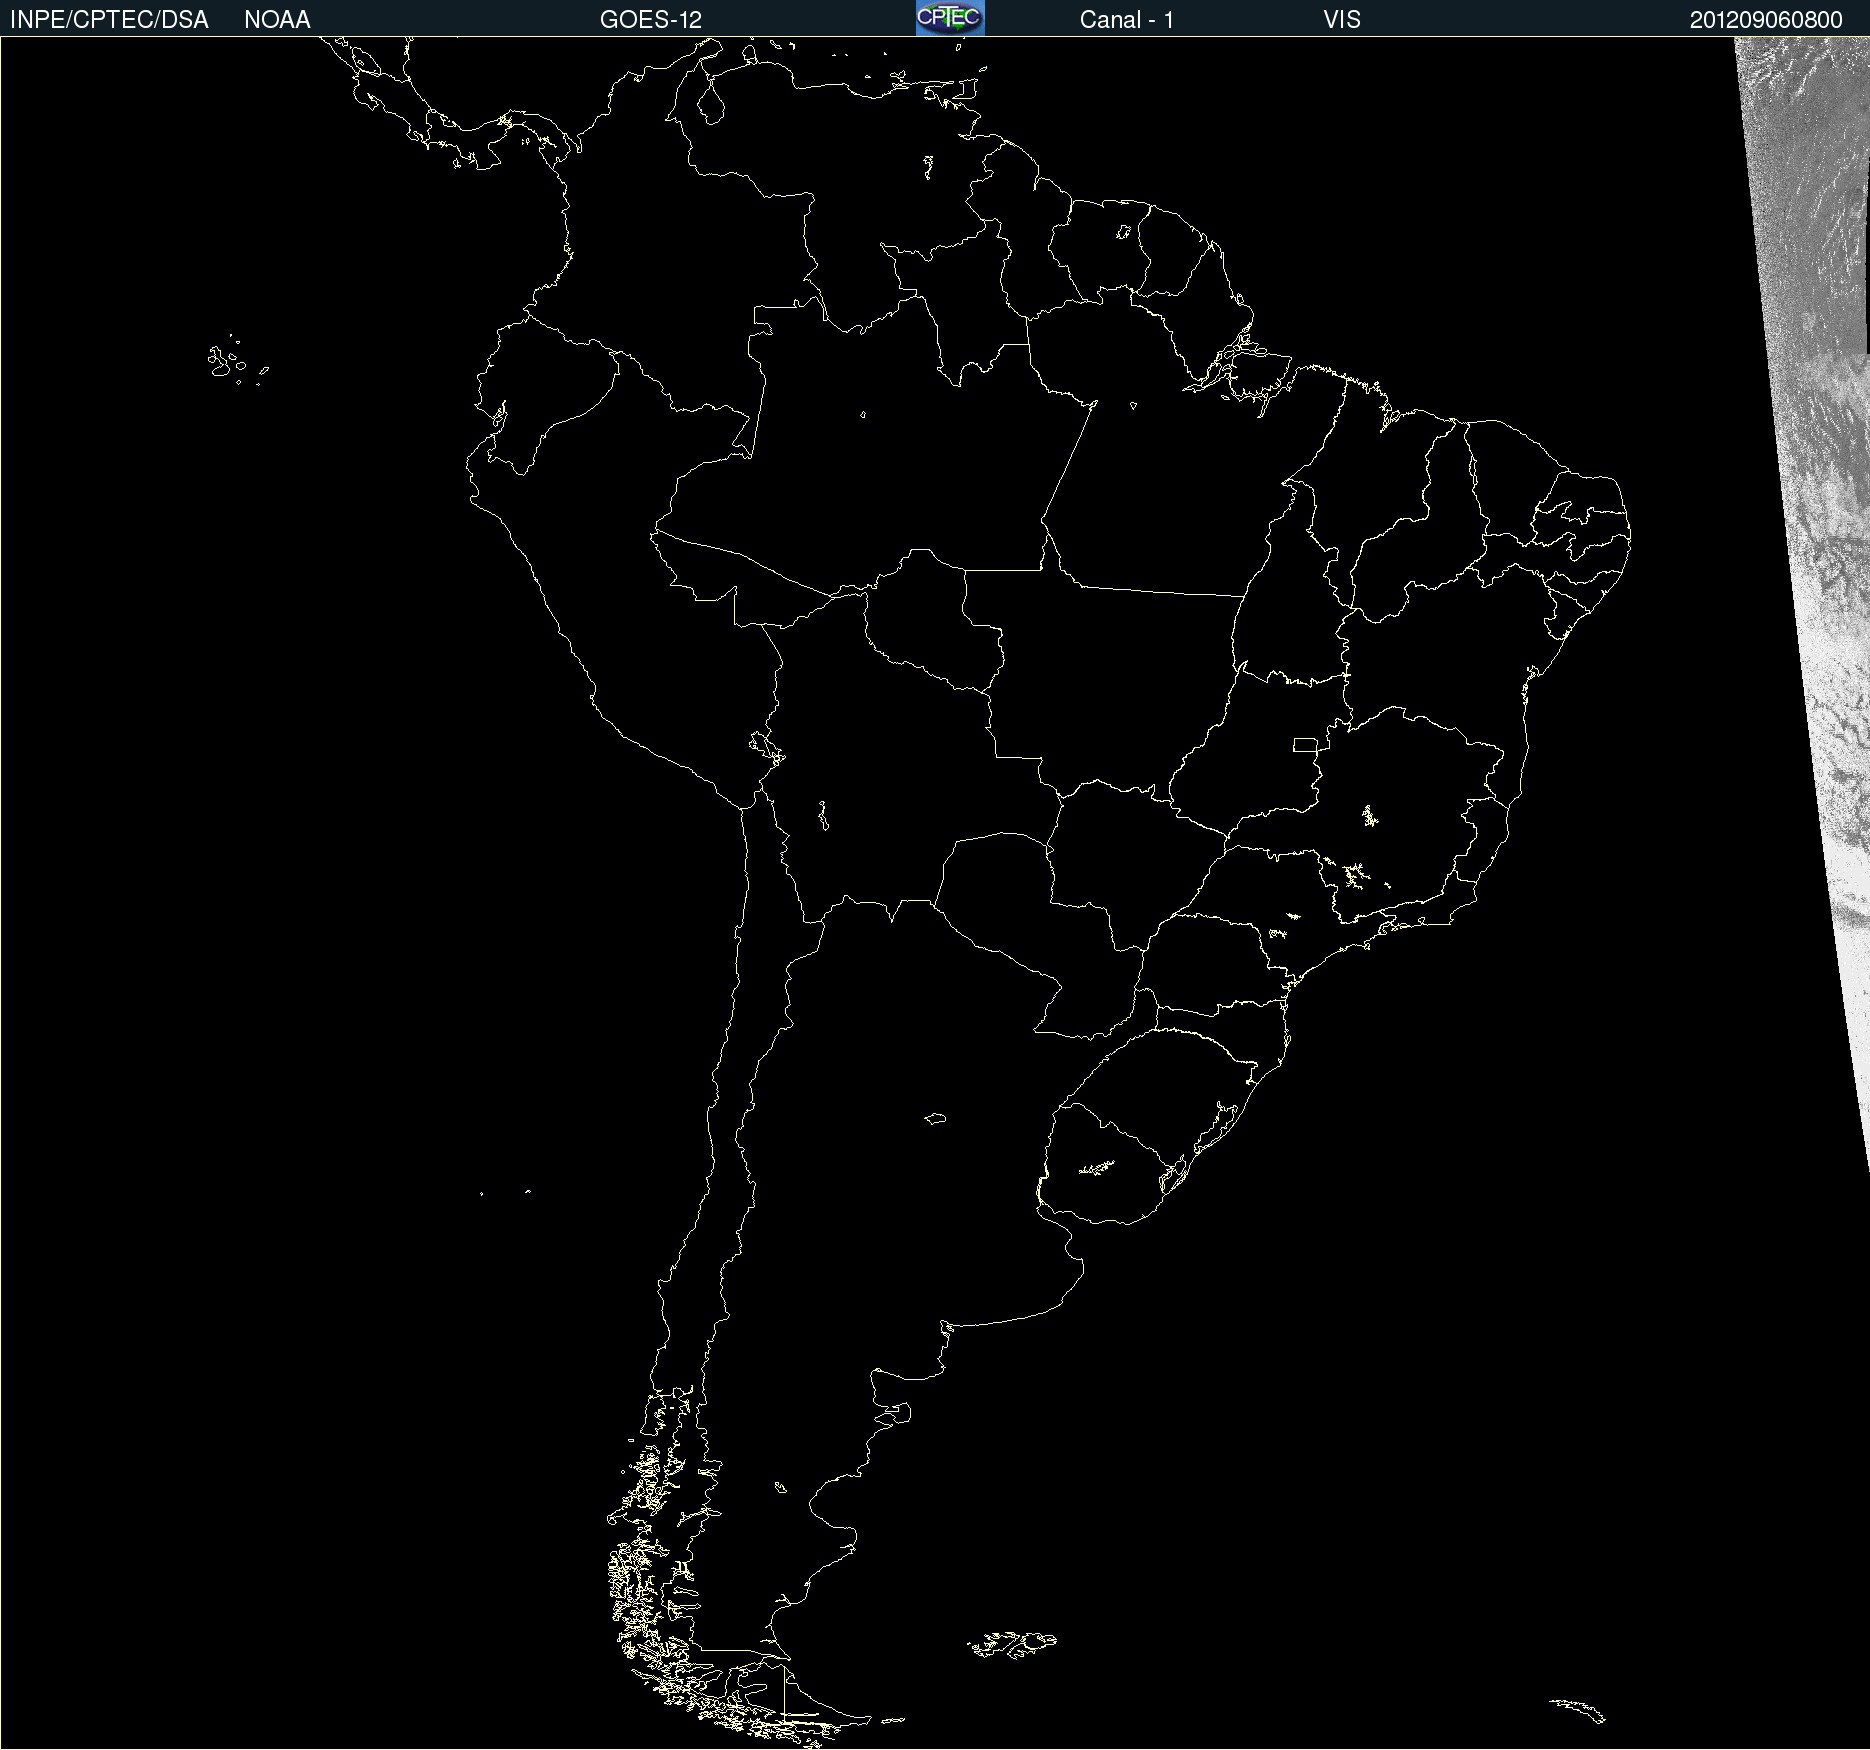Click the 201209060800 timestamp

tap(1766, 20)
